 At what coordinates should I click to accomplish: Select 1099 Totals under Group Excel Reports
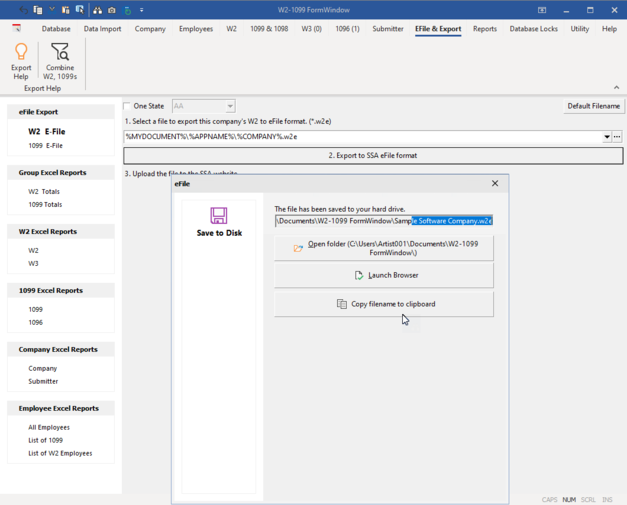click(45, 205)
